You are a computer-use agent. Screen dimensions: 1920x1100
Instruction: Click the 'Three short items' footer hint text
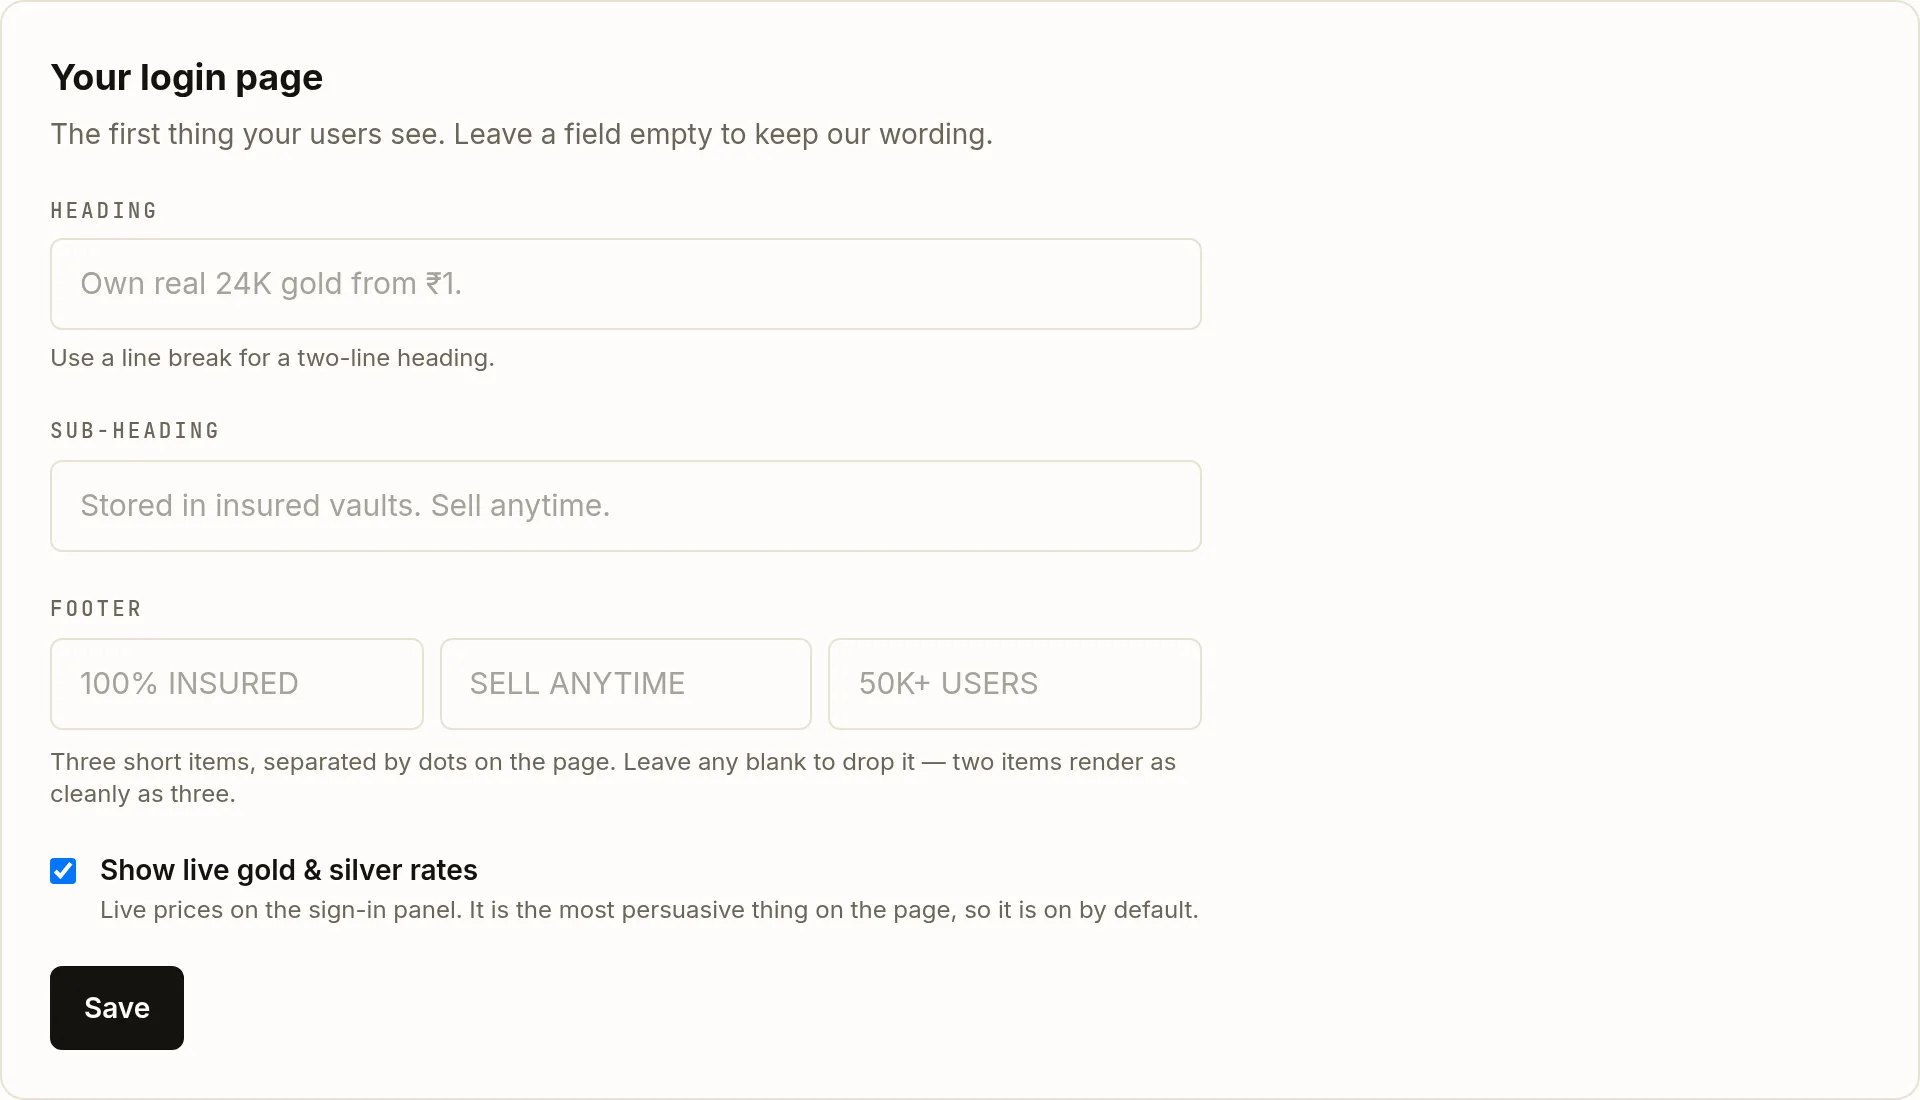pyautogui.click(x=613, y=762)
